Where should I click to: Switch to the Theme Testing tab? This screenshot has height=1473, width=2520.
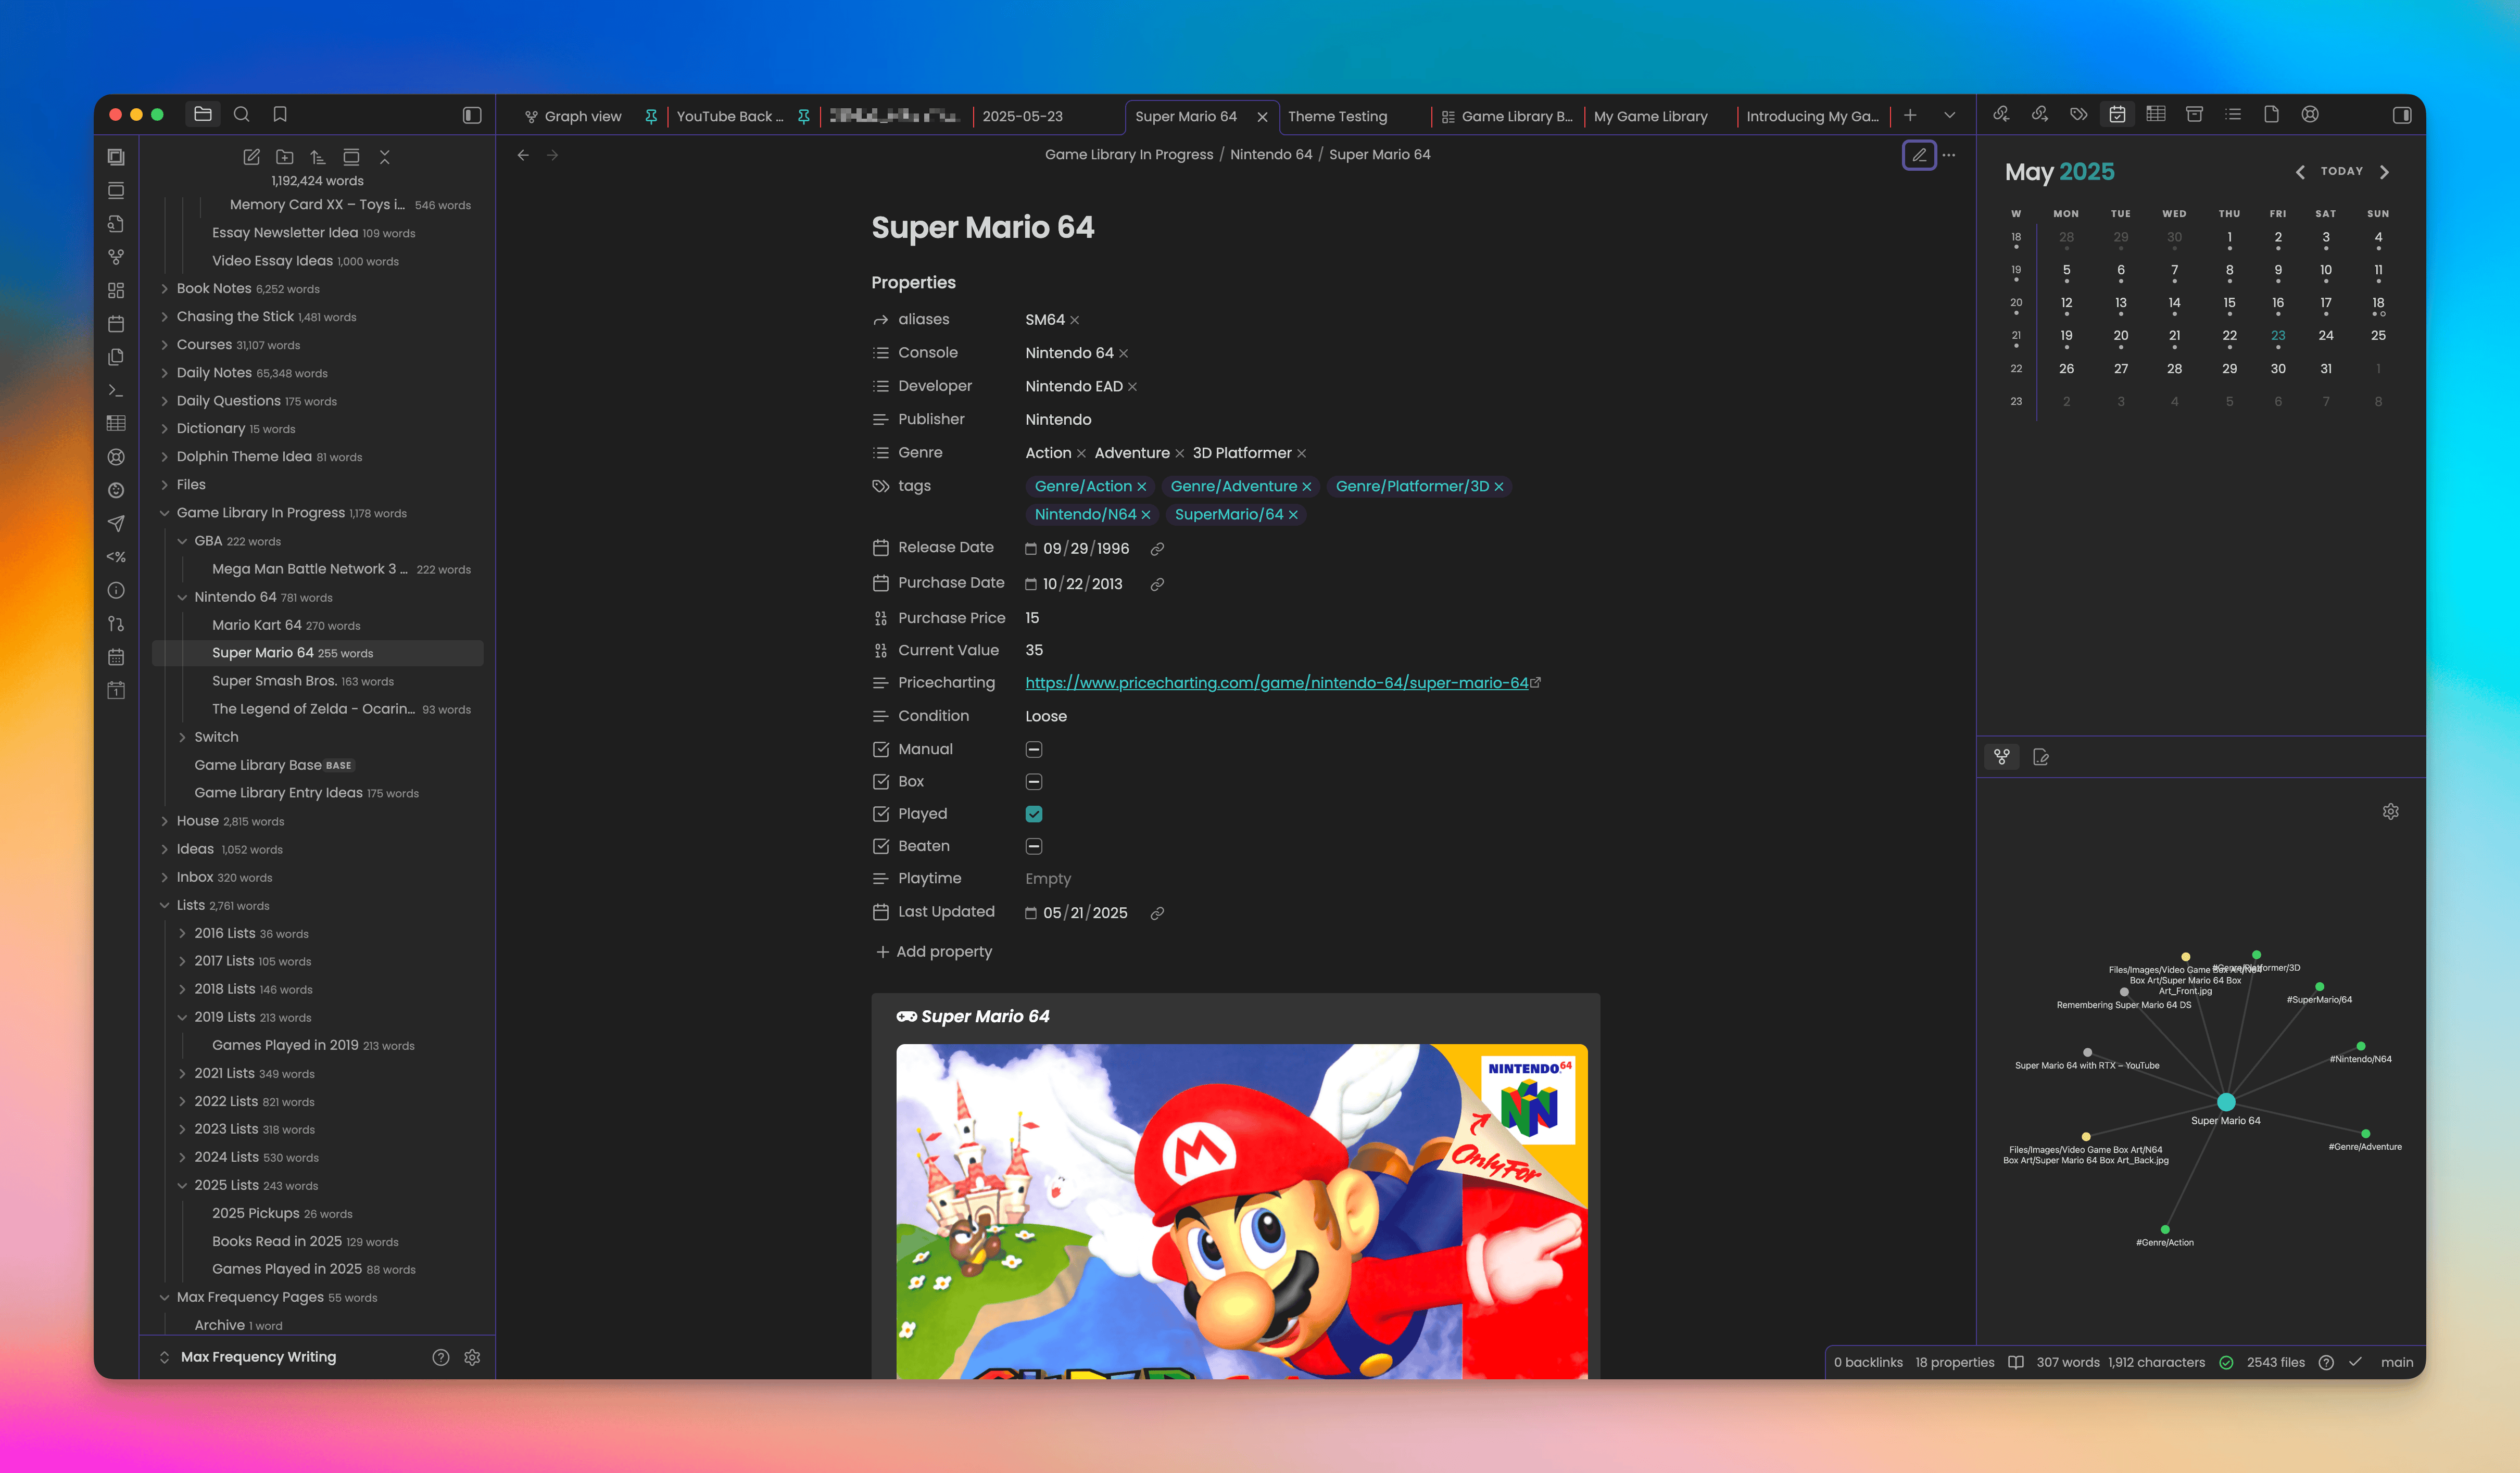tap(1337, 117)
